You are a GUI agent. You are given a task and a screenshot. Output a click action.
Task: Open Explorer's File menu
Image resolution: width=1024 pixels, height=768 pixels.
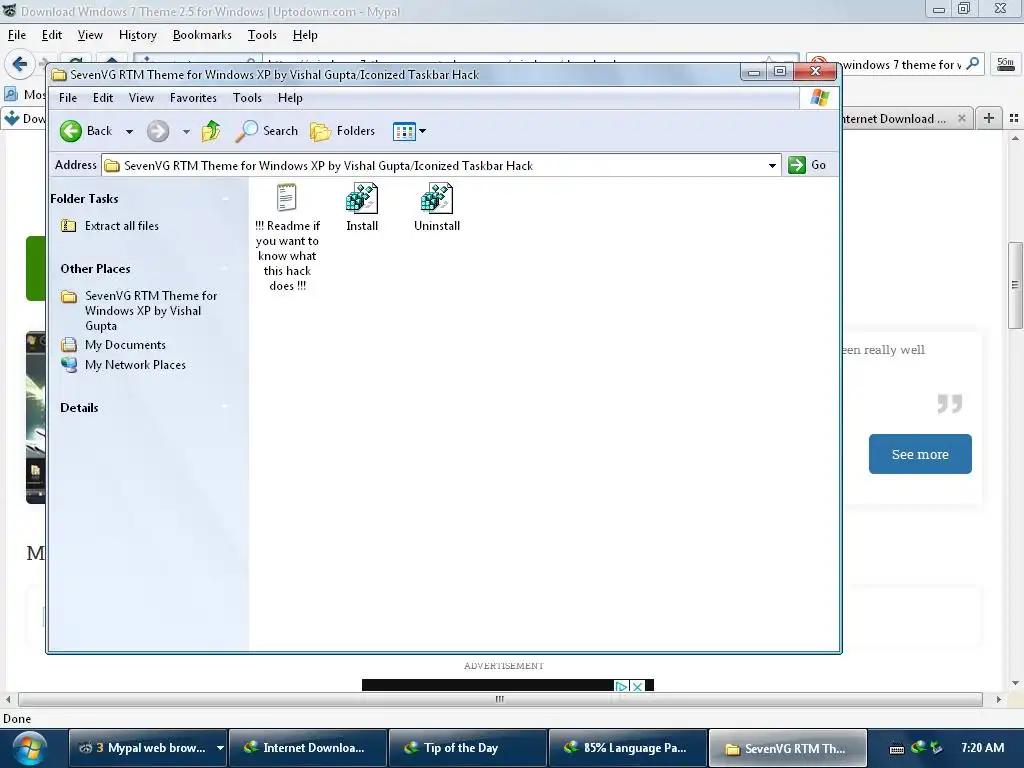click(x=68, y=98)
